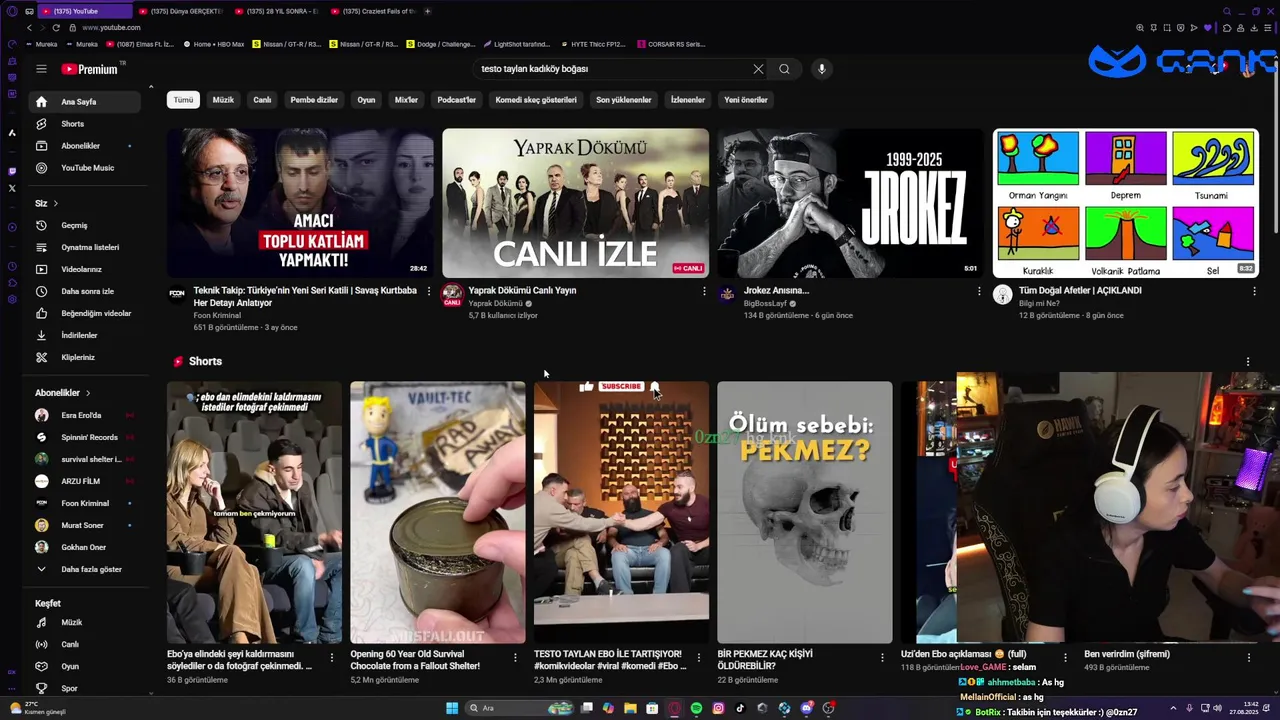The width and height of the screenshot is (1280, 720).
Task: Select the Podcast'ler filter chip
Action: [x=457, y=100]
